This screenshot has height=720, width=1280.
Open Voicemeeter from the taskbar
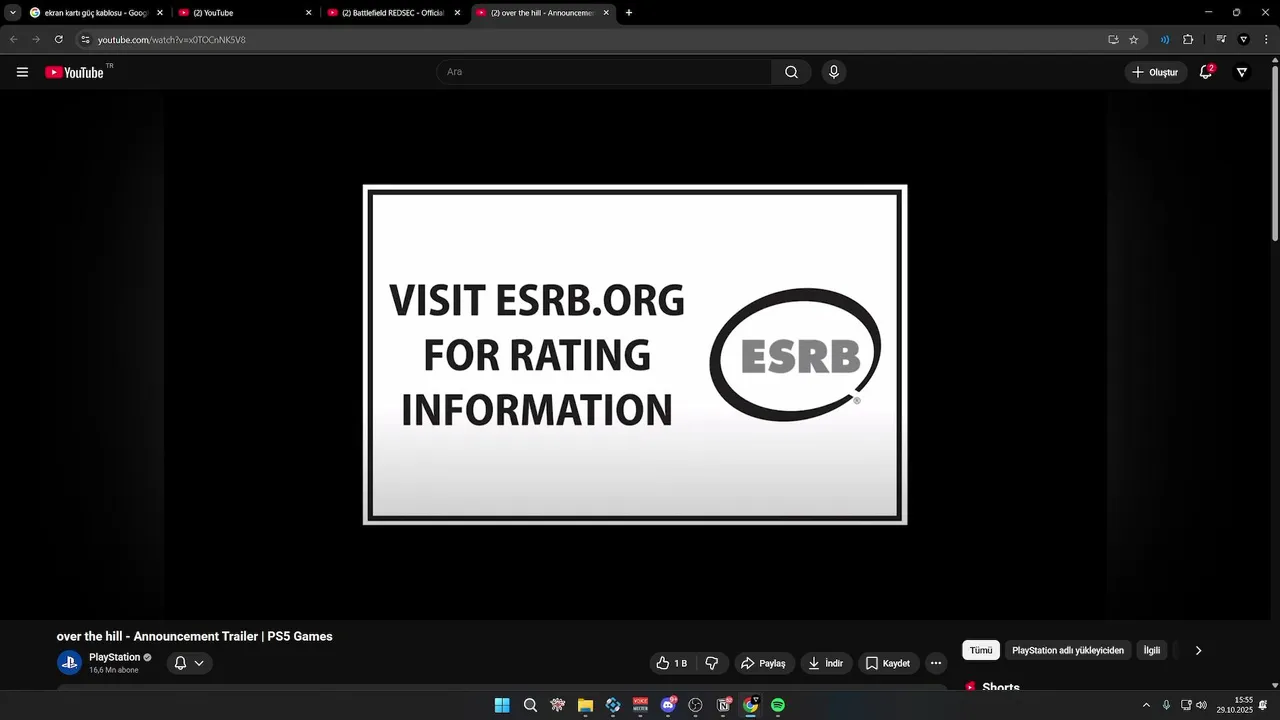click(x=641, y=705)
